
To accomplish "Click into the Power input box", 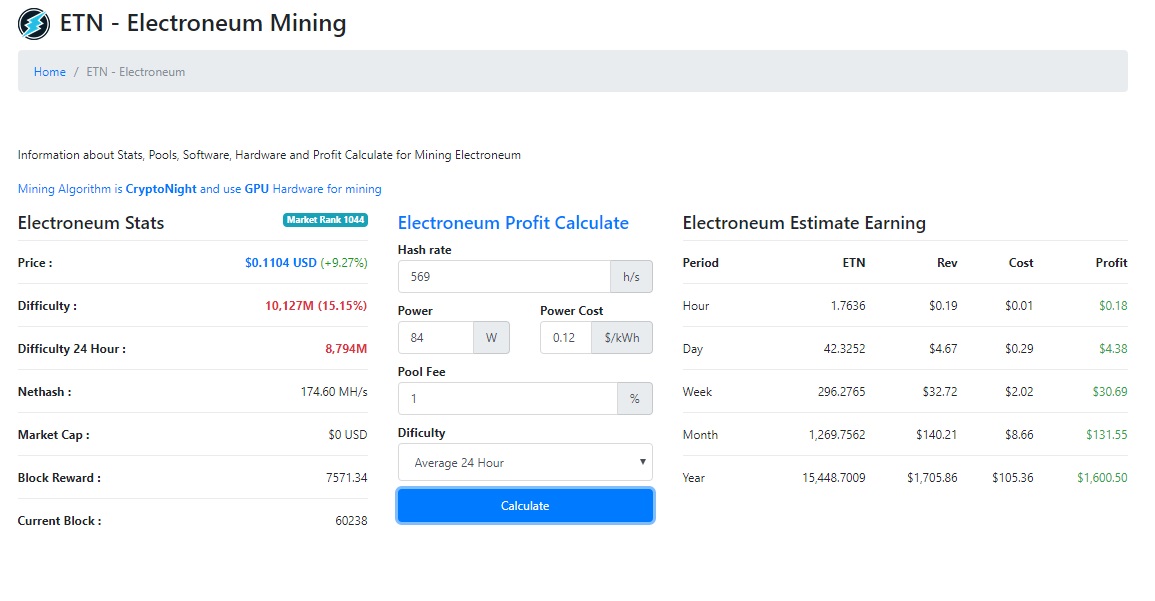I will tap(435, 338).
